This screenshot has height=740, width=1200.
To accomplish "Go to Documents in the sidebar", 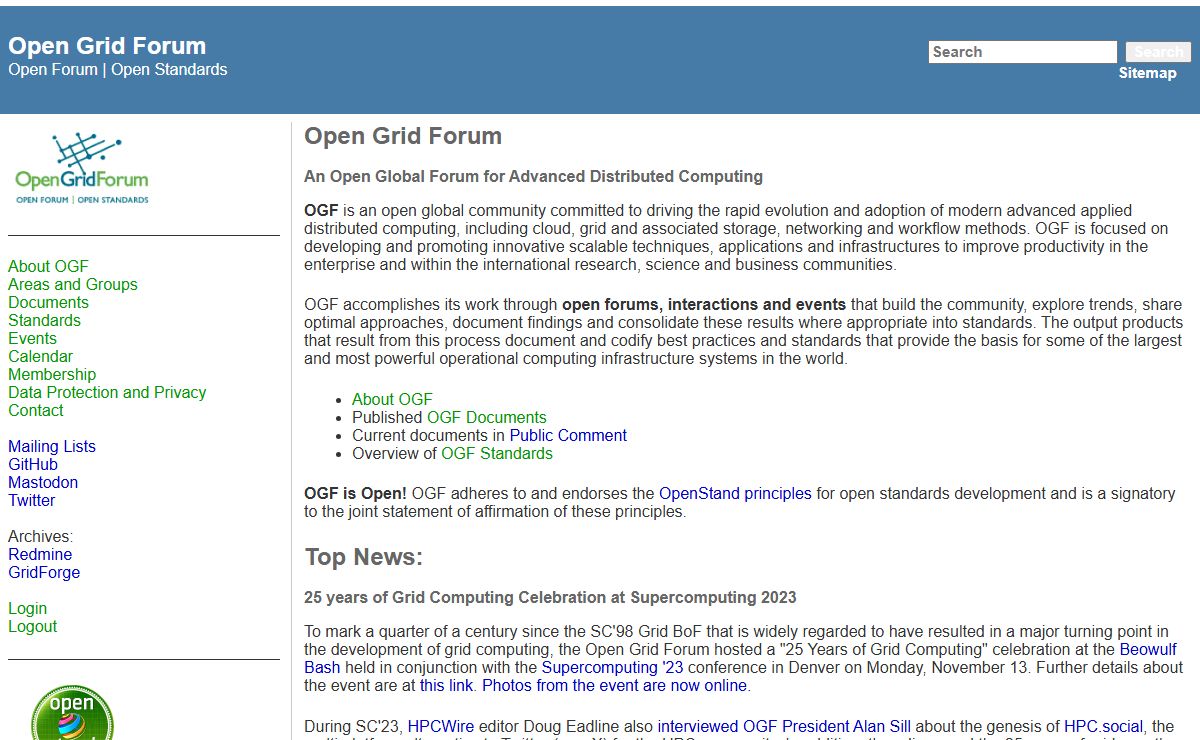I will click(48, 302).
